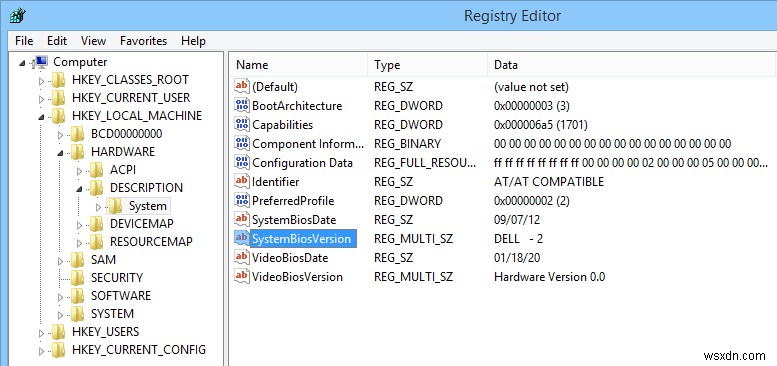Click the REG_FULL_RESOU... type cell
777x366 pixels.
[x=425, y=162]
